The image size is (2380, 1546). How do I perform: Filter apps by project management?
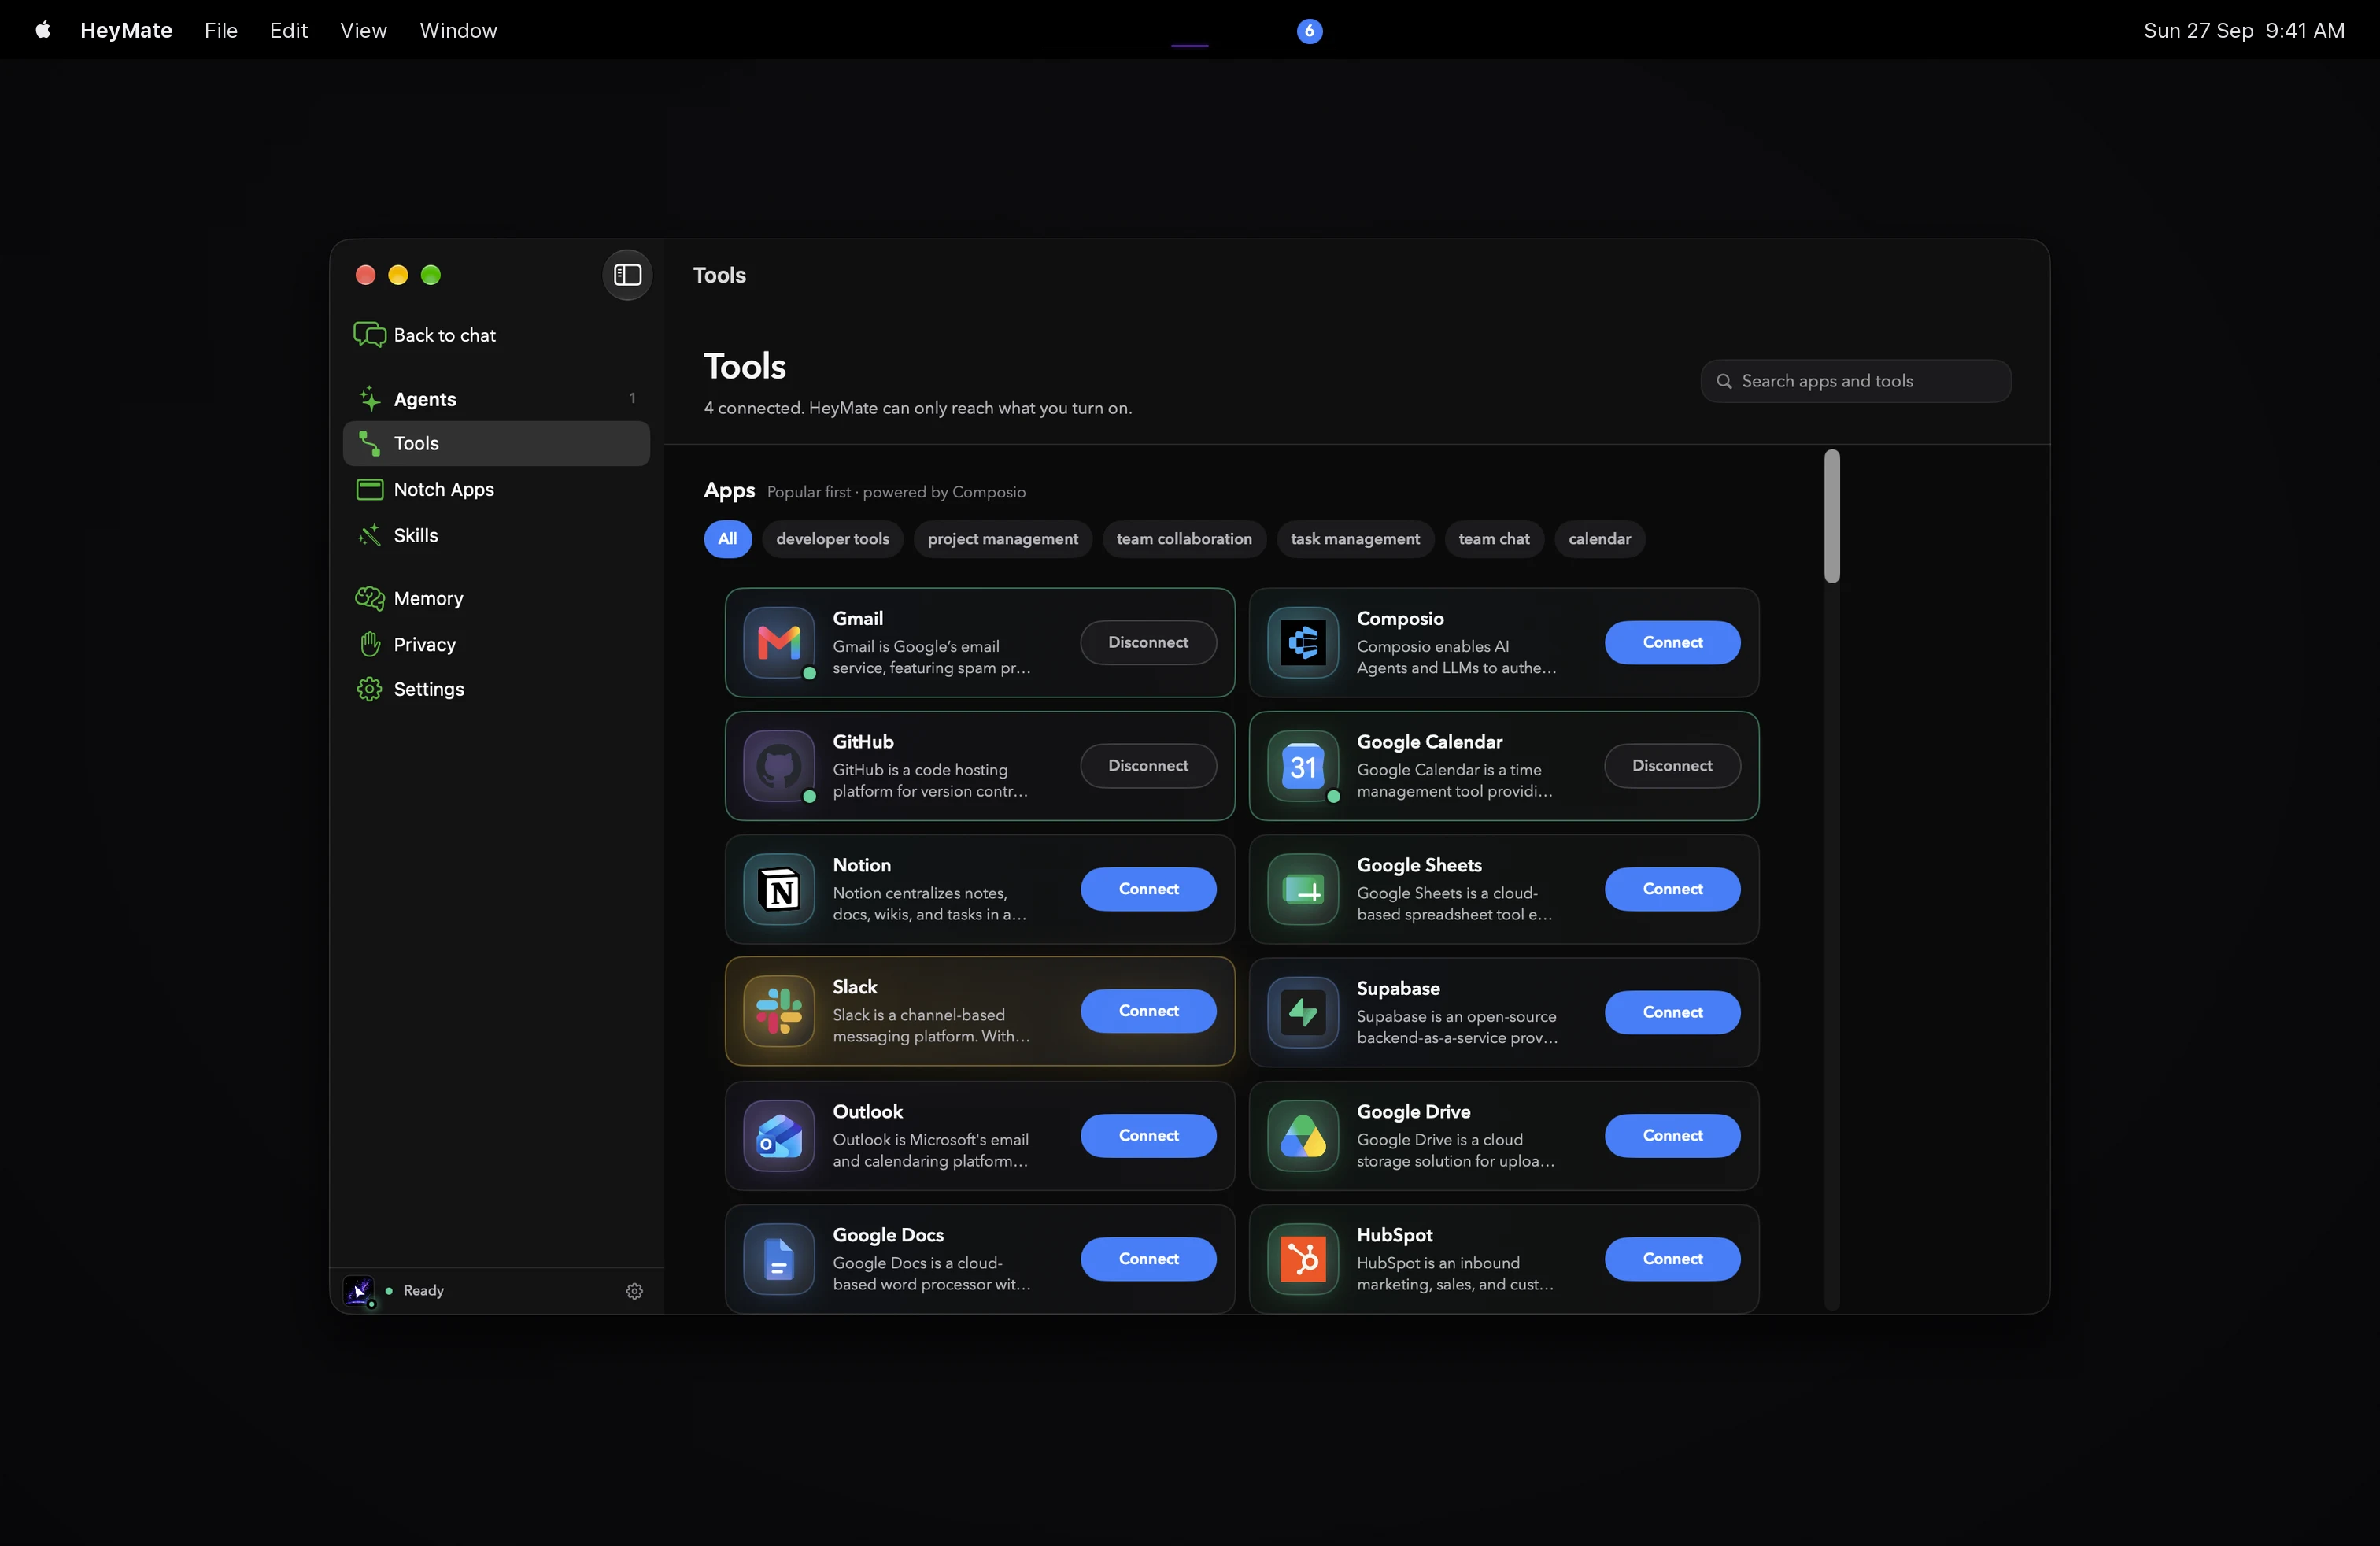pyautogui.click(x=1002, y=539)
